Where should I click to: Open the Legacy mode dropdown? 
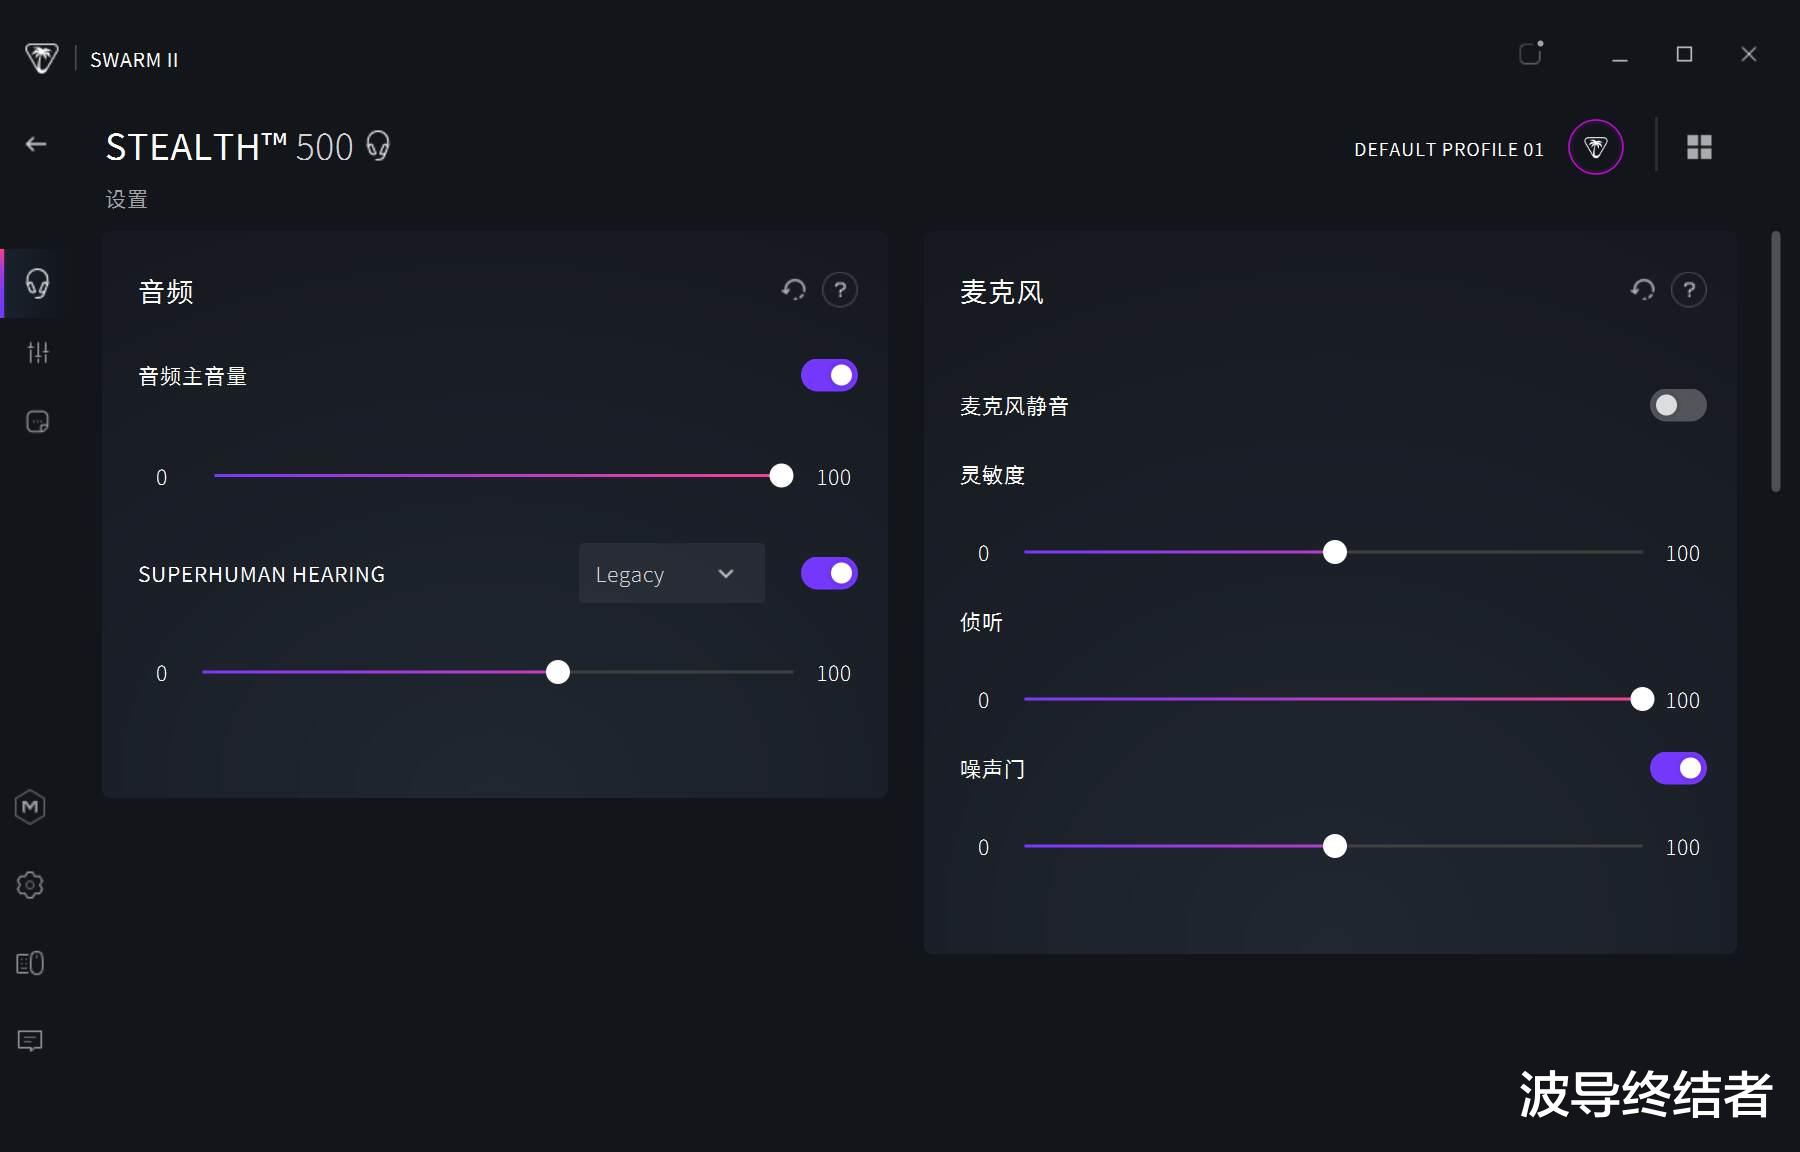point(672,573)
